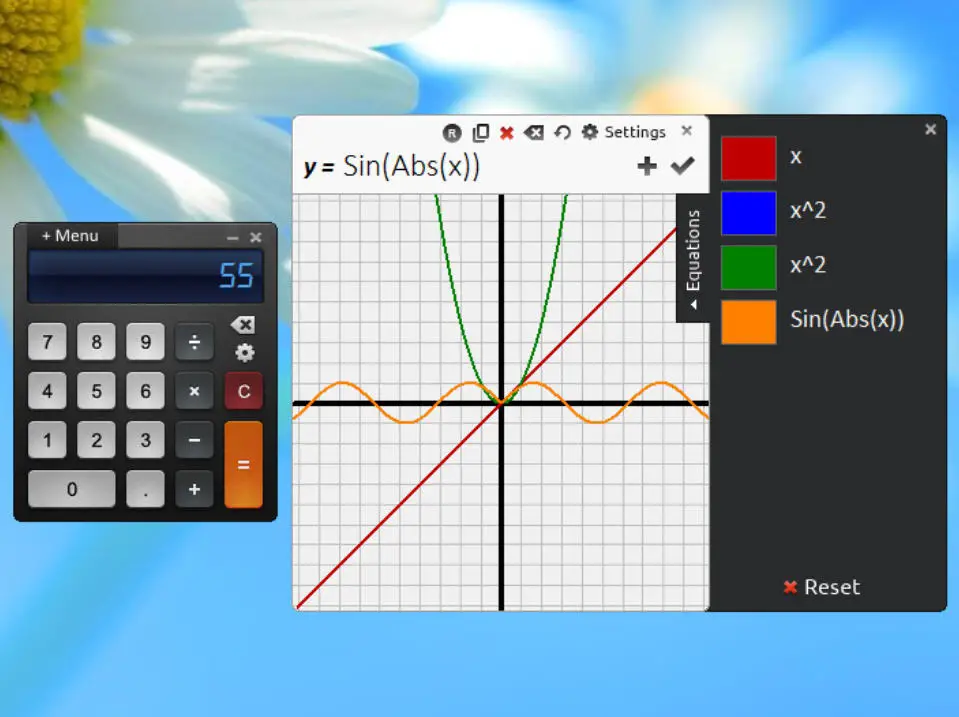
Task: Close the graph editor window
Action: [687, 130]
